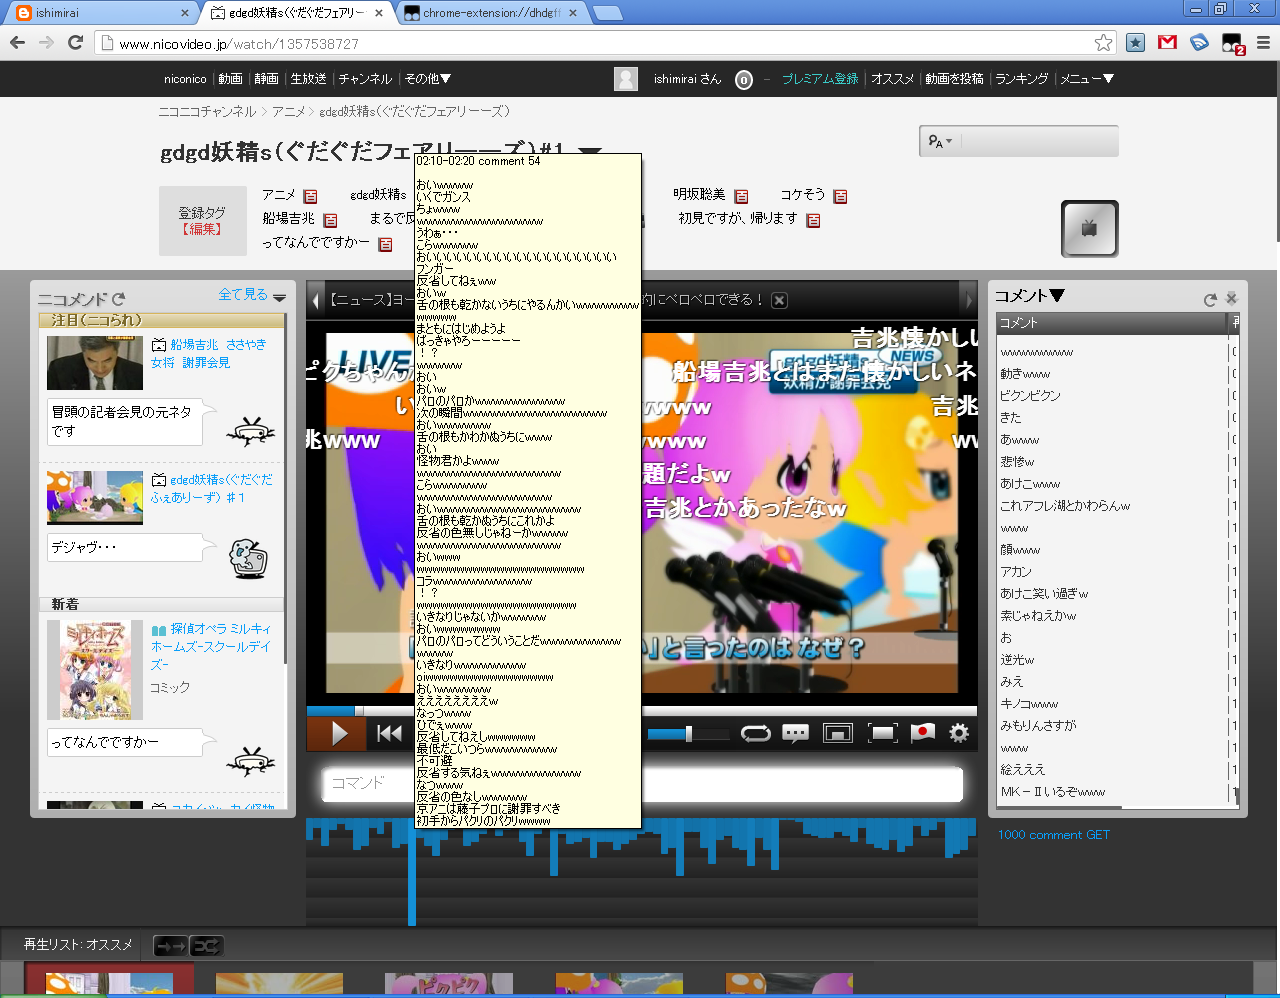The width and height of the screenshot is (1280, 998).
Task: Play the video with the orange play button
Action: pyautogui.click(x=336, y=734)
